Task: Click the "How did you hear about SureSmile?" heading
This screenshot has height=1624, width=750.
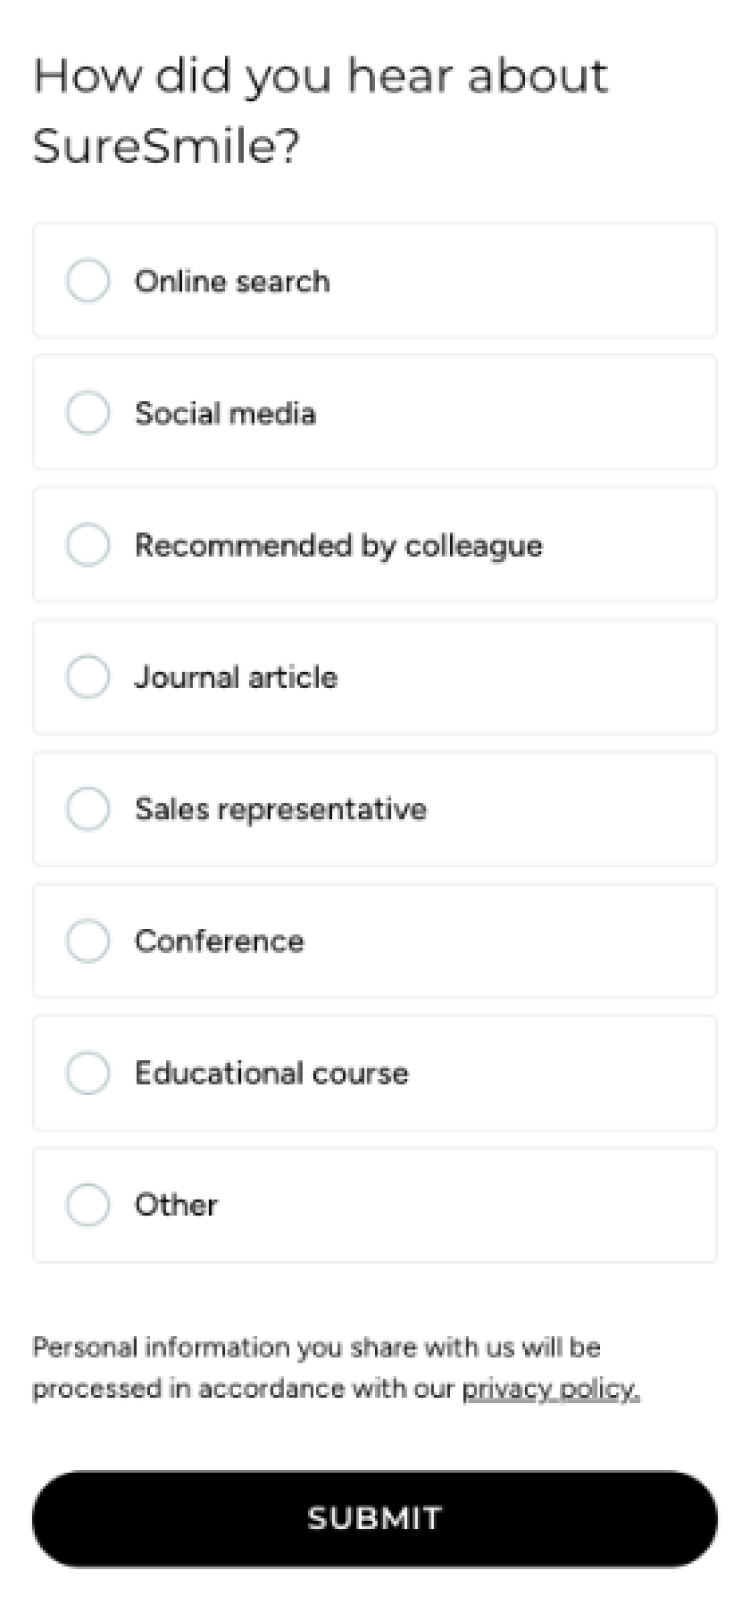Action: click(320, 110)
